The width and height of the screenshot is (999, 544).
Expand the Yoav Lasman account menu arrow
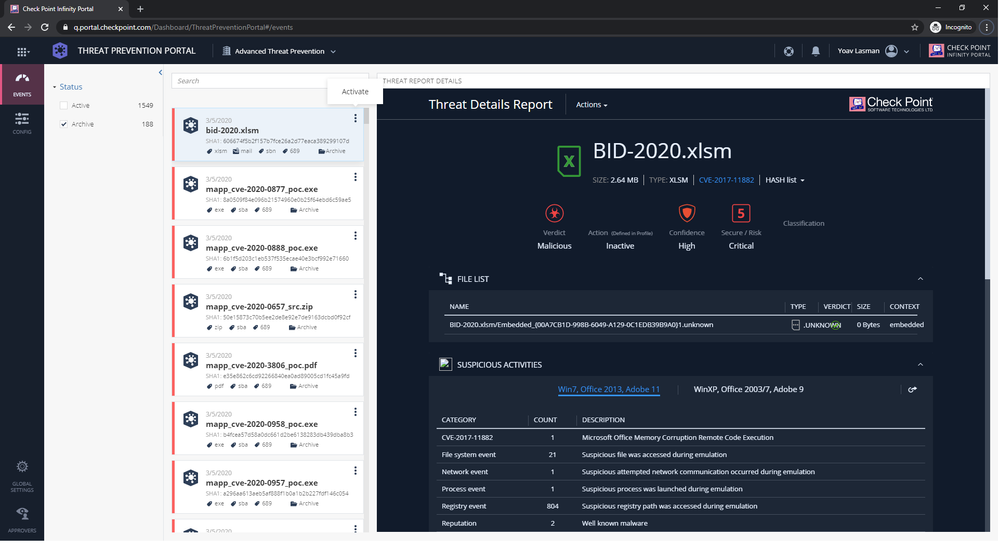907,52
